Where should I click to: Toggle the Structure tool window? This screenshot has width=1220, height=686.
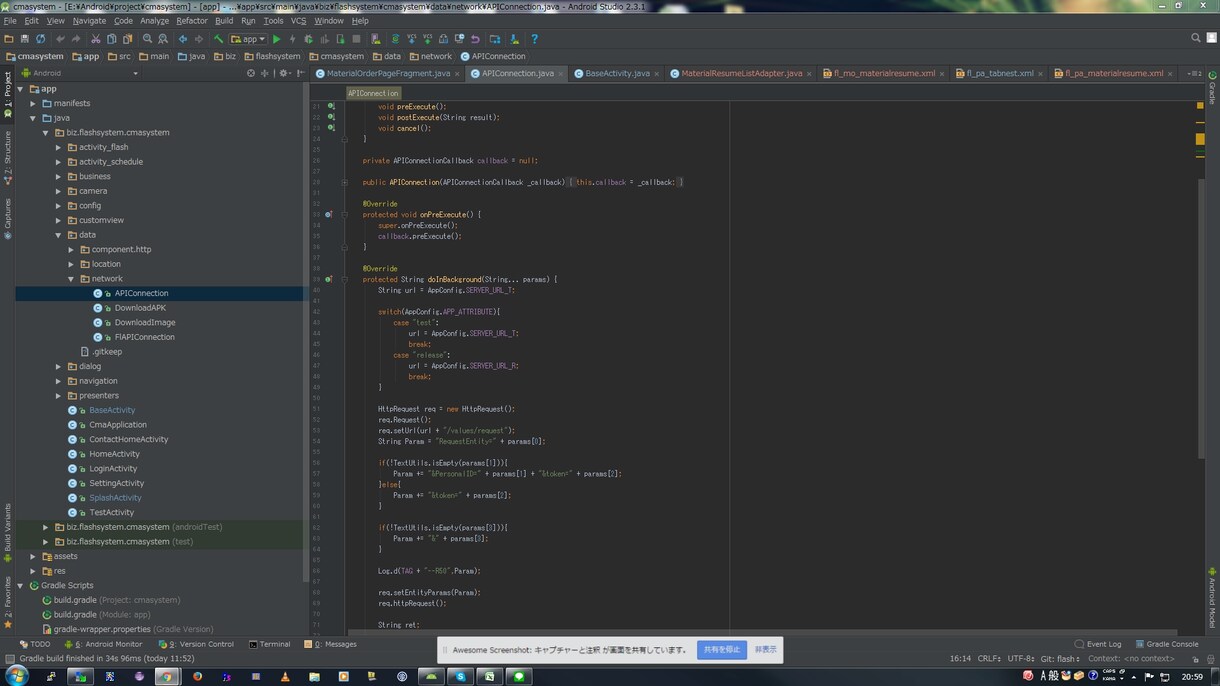(7, 156)
